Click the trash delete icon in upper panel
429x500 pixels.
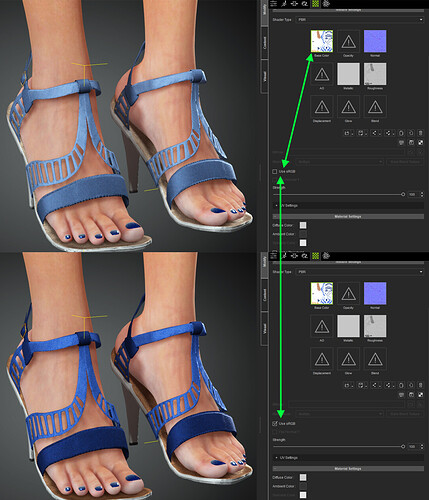[x=420, y=133]
